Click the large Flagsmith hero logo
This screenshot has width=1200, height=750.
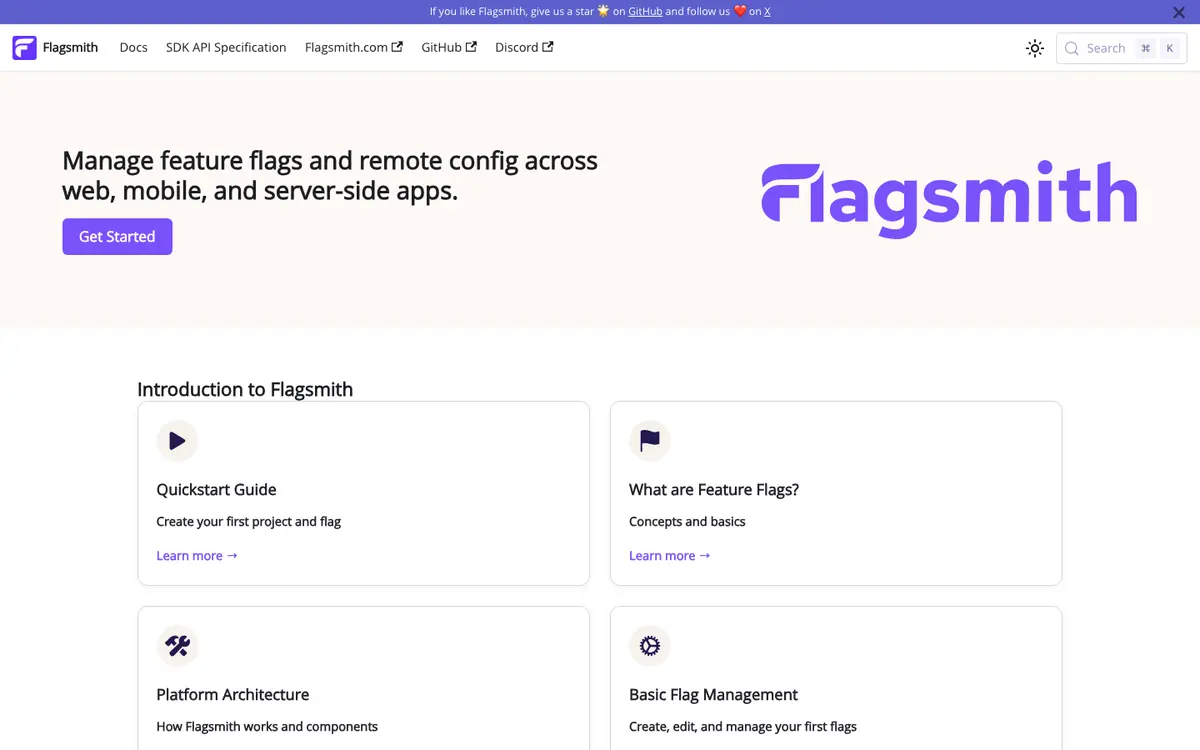coord(949,198)
